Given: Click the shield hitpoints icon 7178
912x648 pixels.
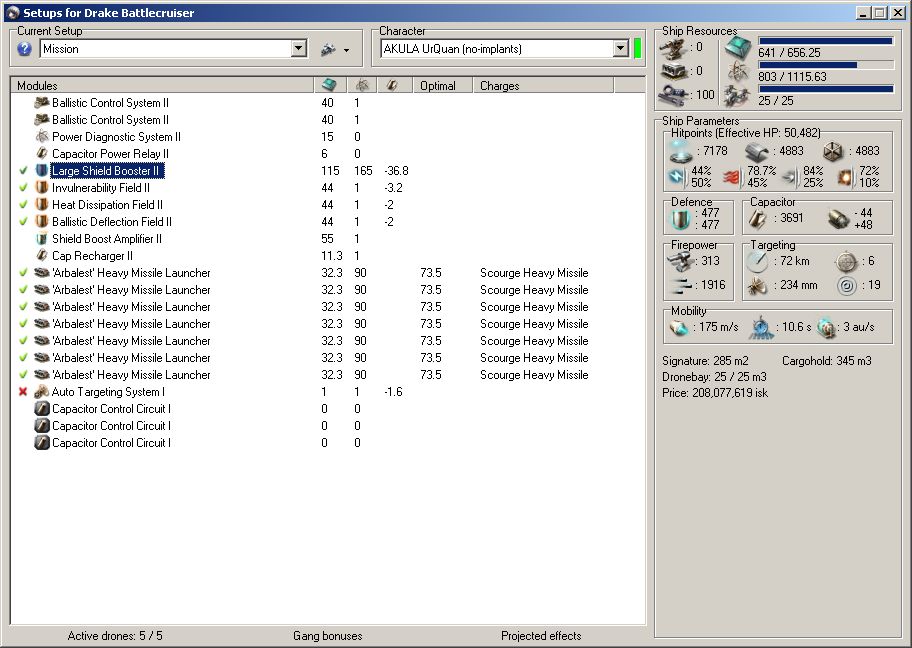Looking at the screenshot, I should (x=681, y=152).
